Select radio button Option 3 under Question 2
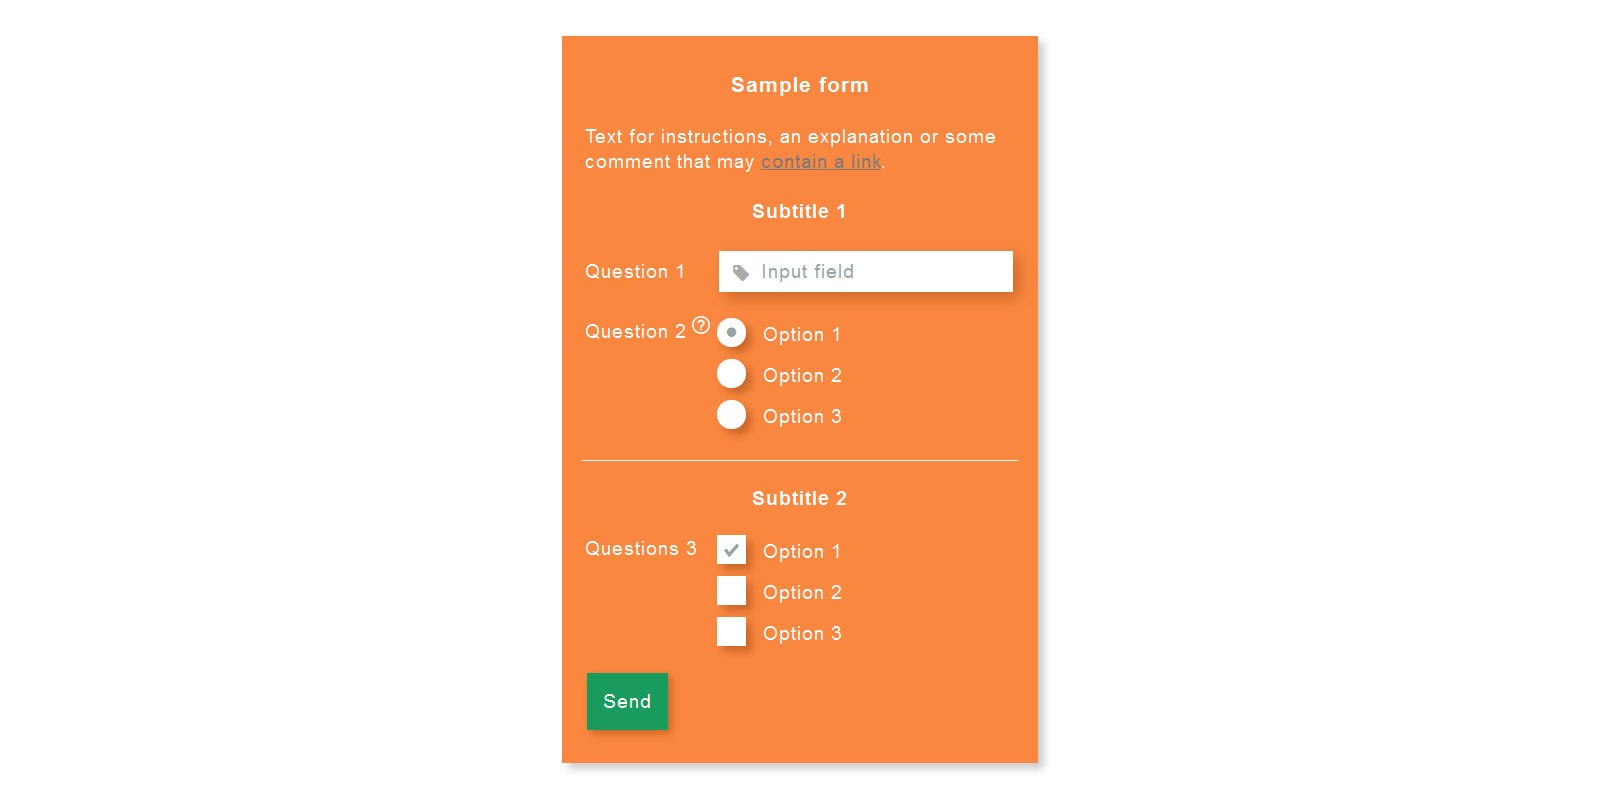The width and height of the screenshot is (1600, 800). tap(732, 414)
